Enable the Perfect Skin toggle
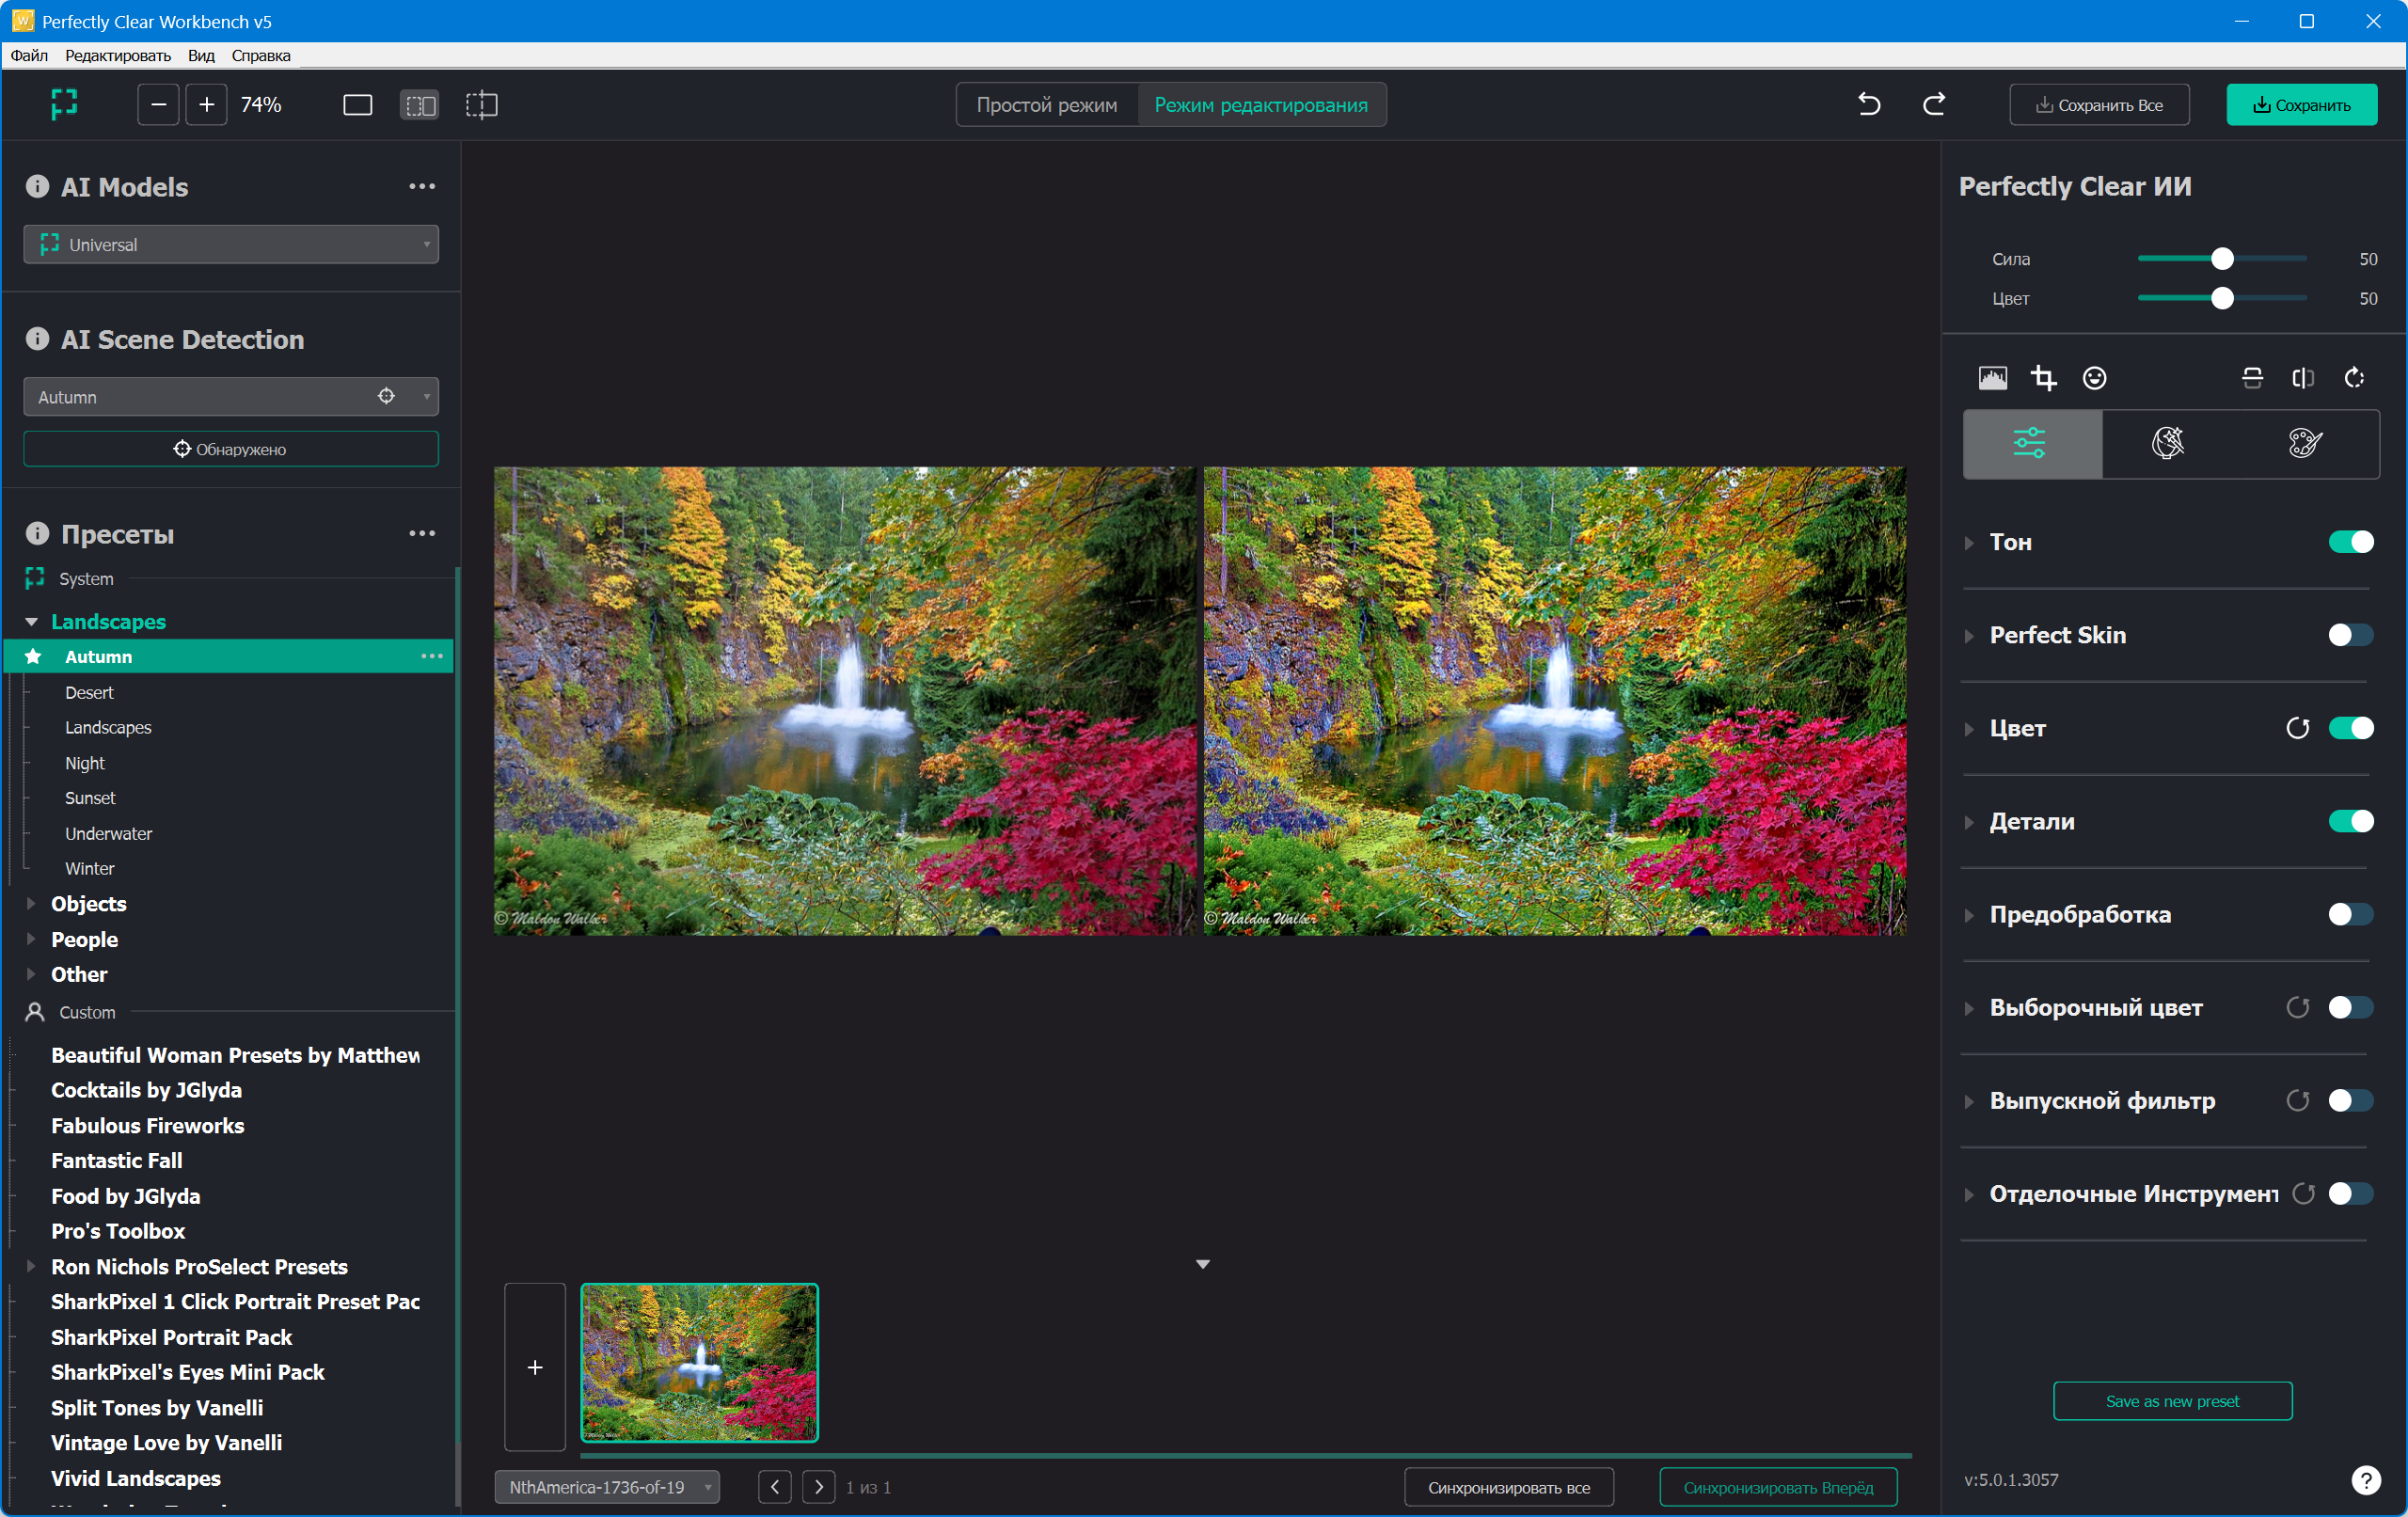 pos(2349,635)
